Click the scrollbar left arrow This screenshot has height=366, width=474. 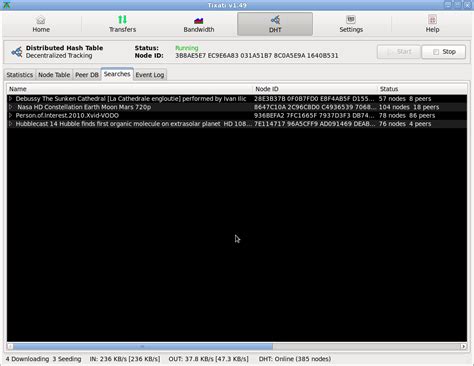click(10, 347)
